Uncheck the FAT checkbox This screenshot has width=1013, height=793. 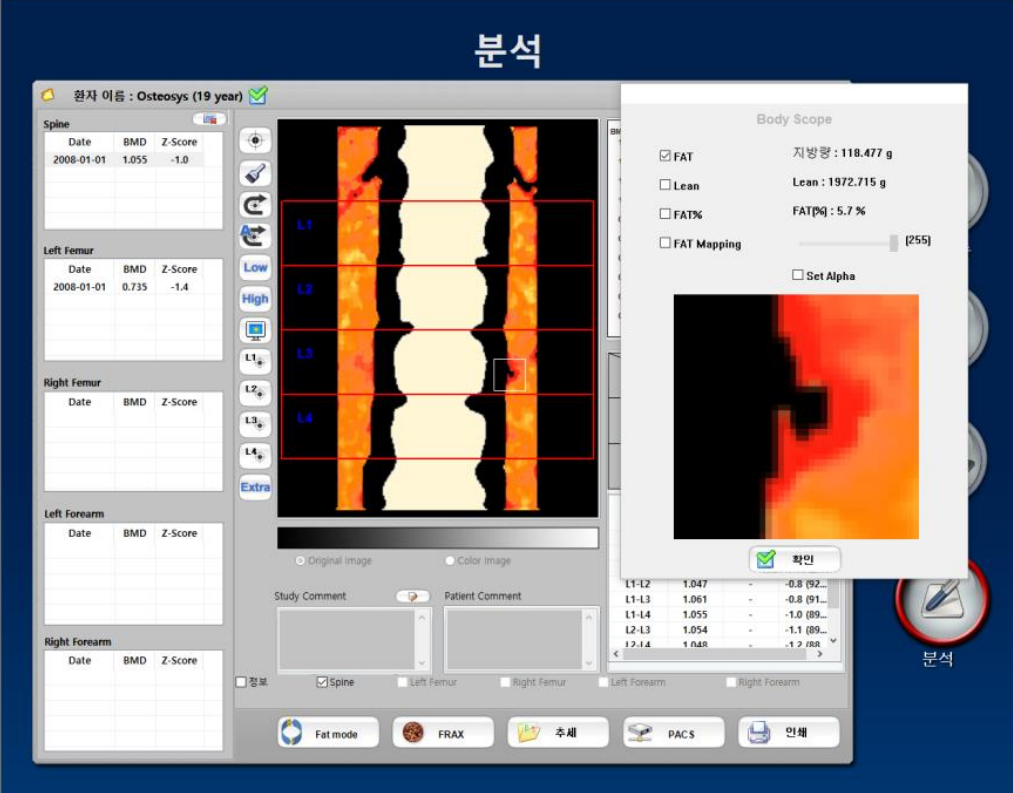665,156
